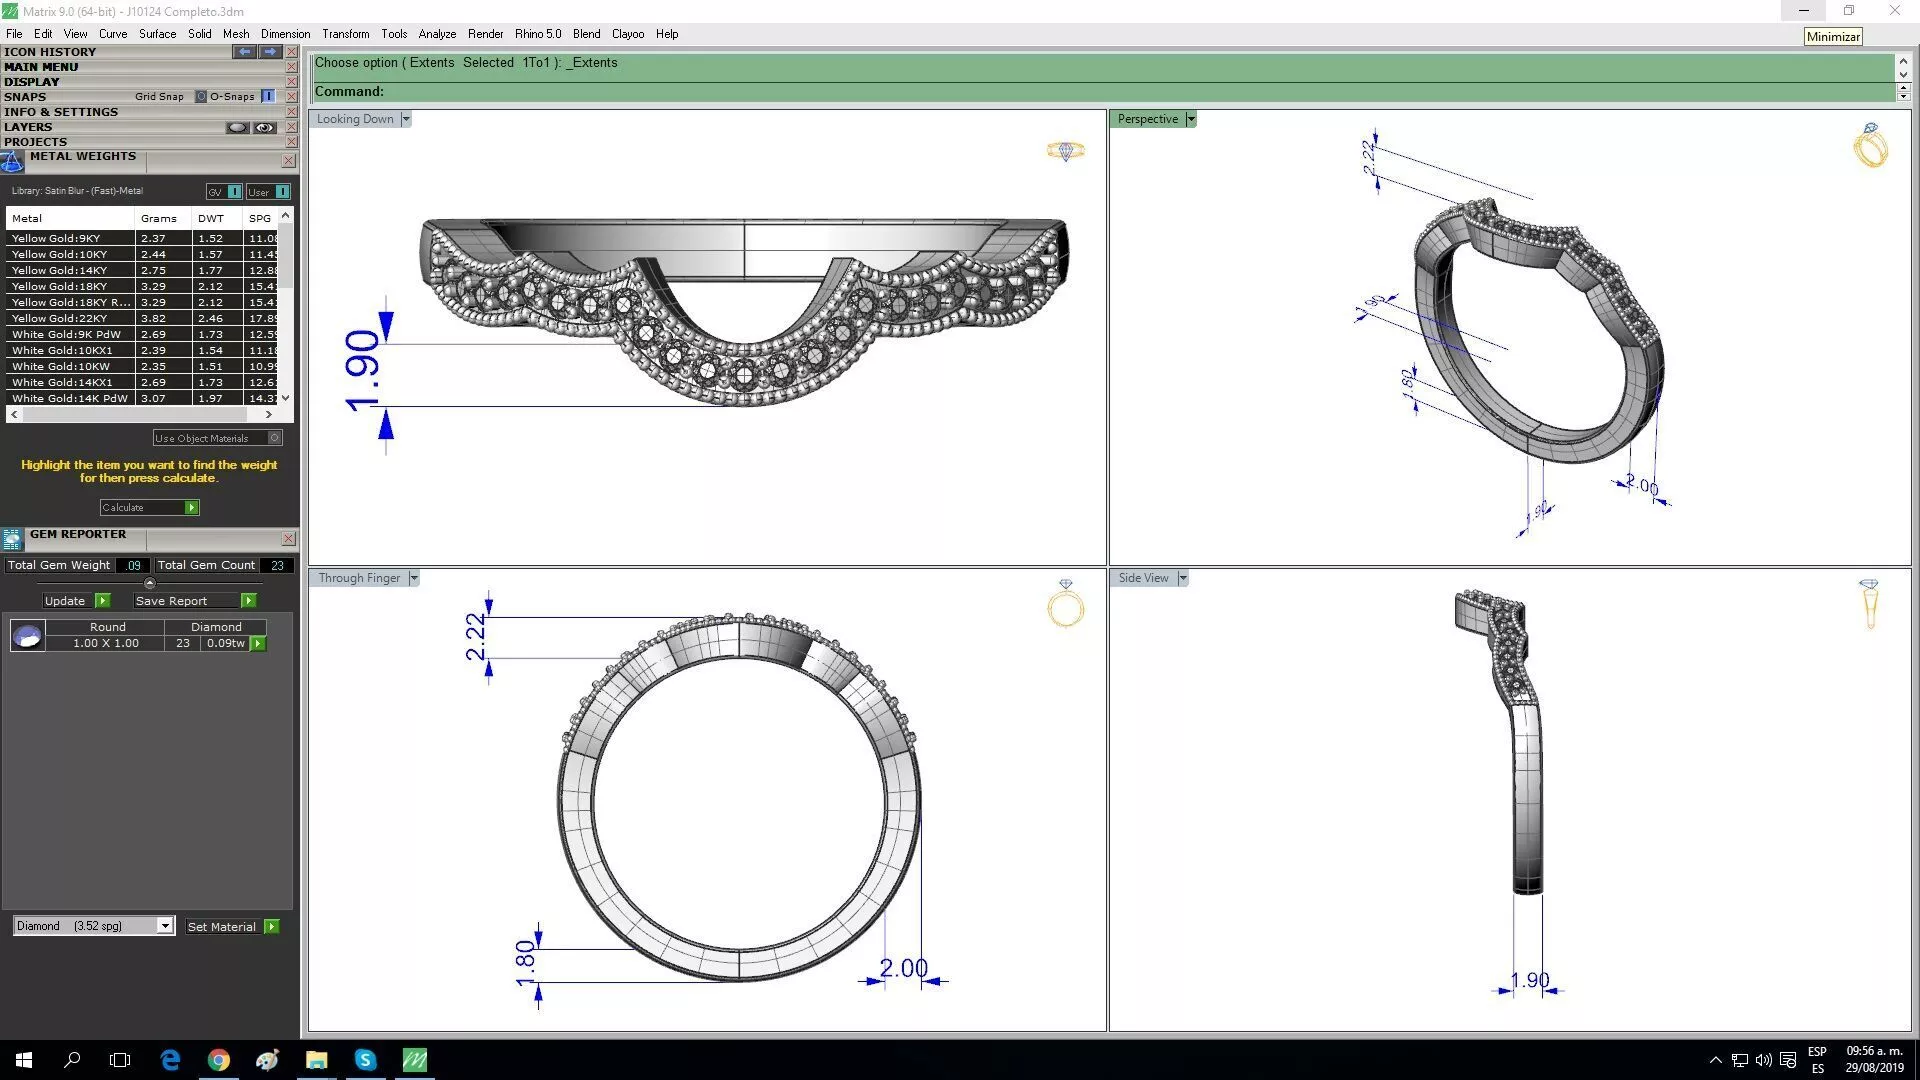Click the ring icon in Perspective viewport

point(1870,146)
